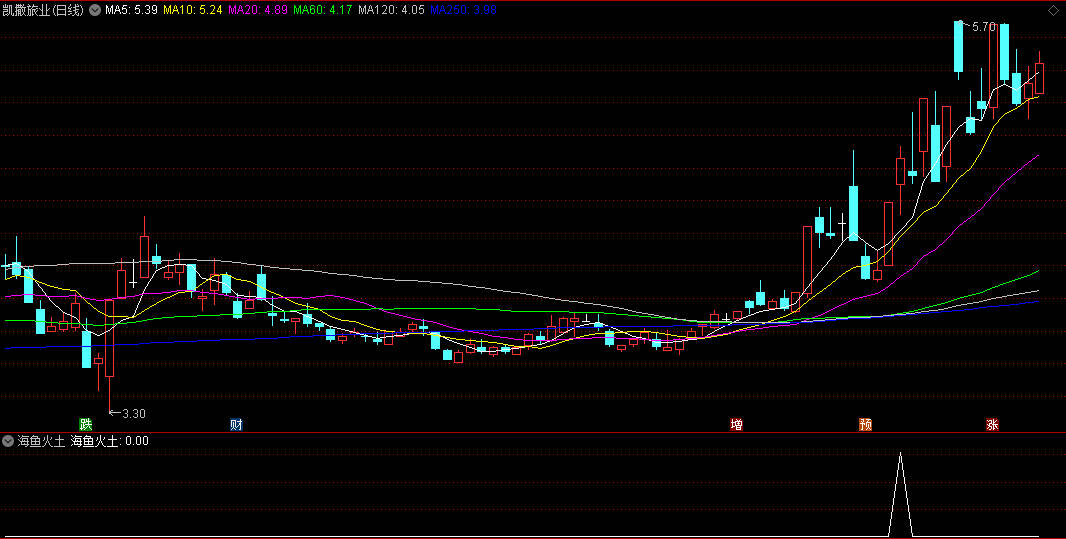Select the MA5: 5.39 label
This screenshot has height=539, width=1066.
pyautogui.click(x=131, y=10)
